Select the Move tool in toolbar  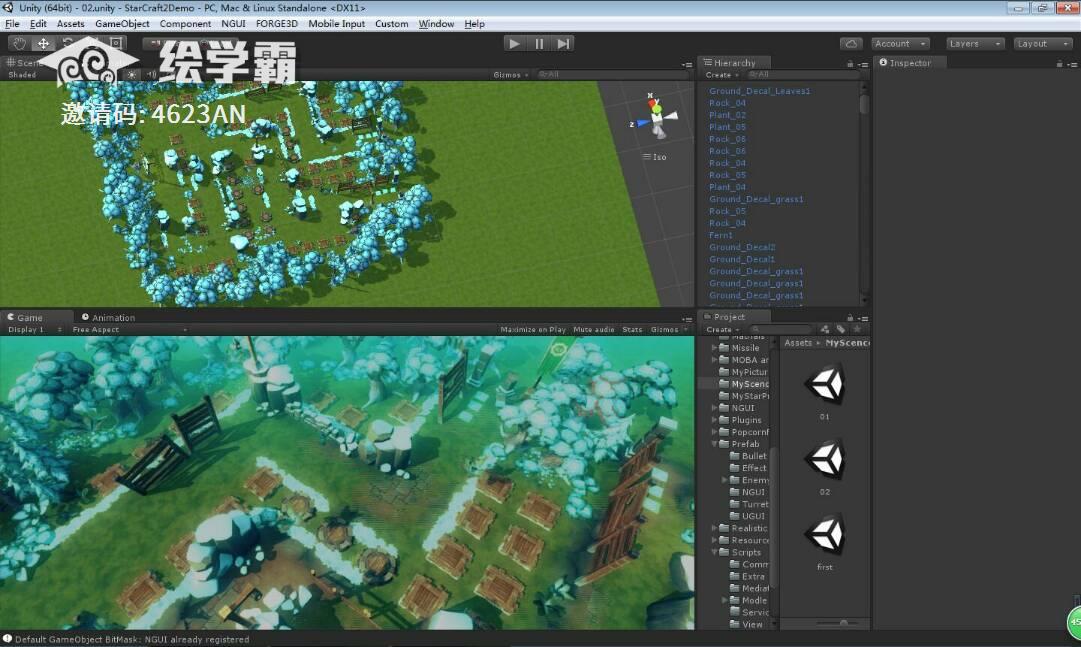coord(43,43)
